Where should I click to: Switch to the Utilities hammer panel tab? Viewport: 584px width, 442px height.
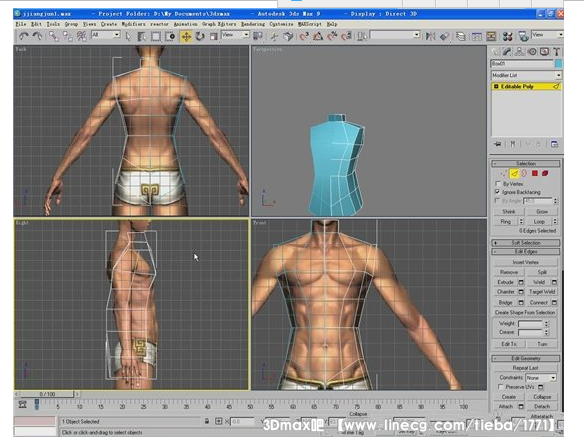(x=557, y=52)
